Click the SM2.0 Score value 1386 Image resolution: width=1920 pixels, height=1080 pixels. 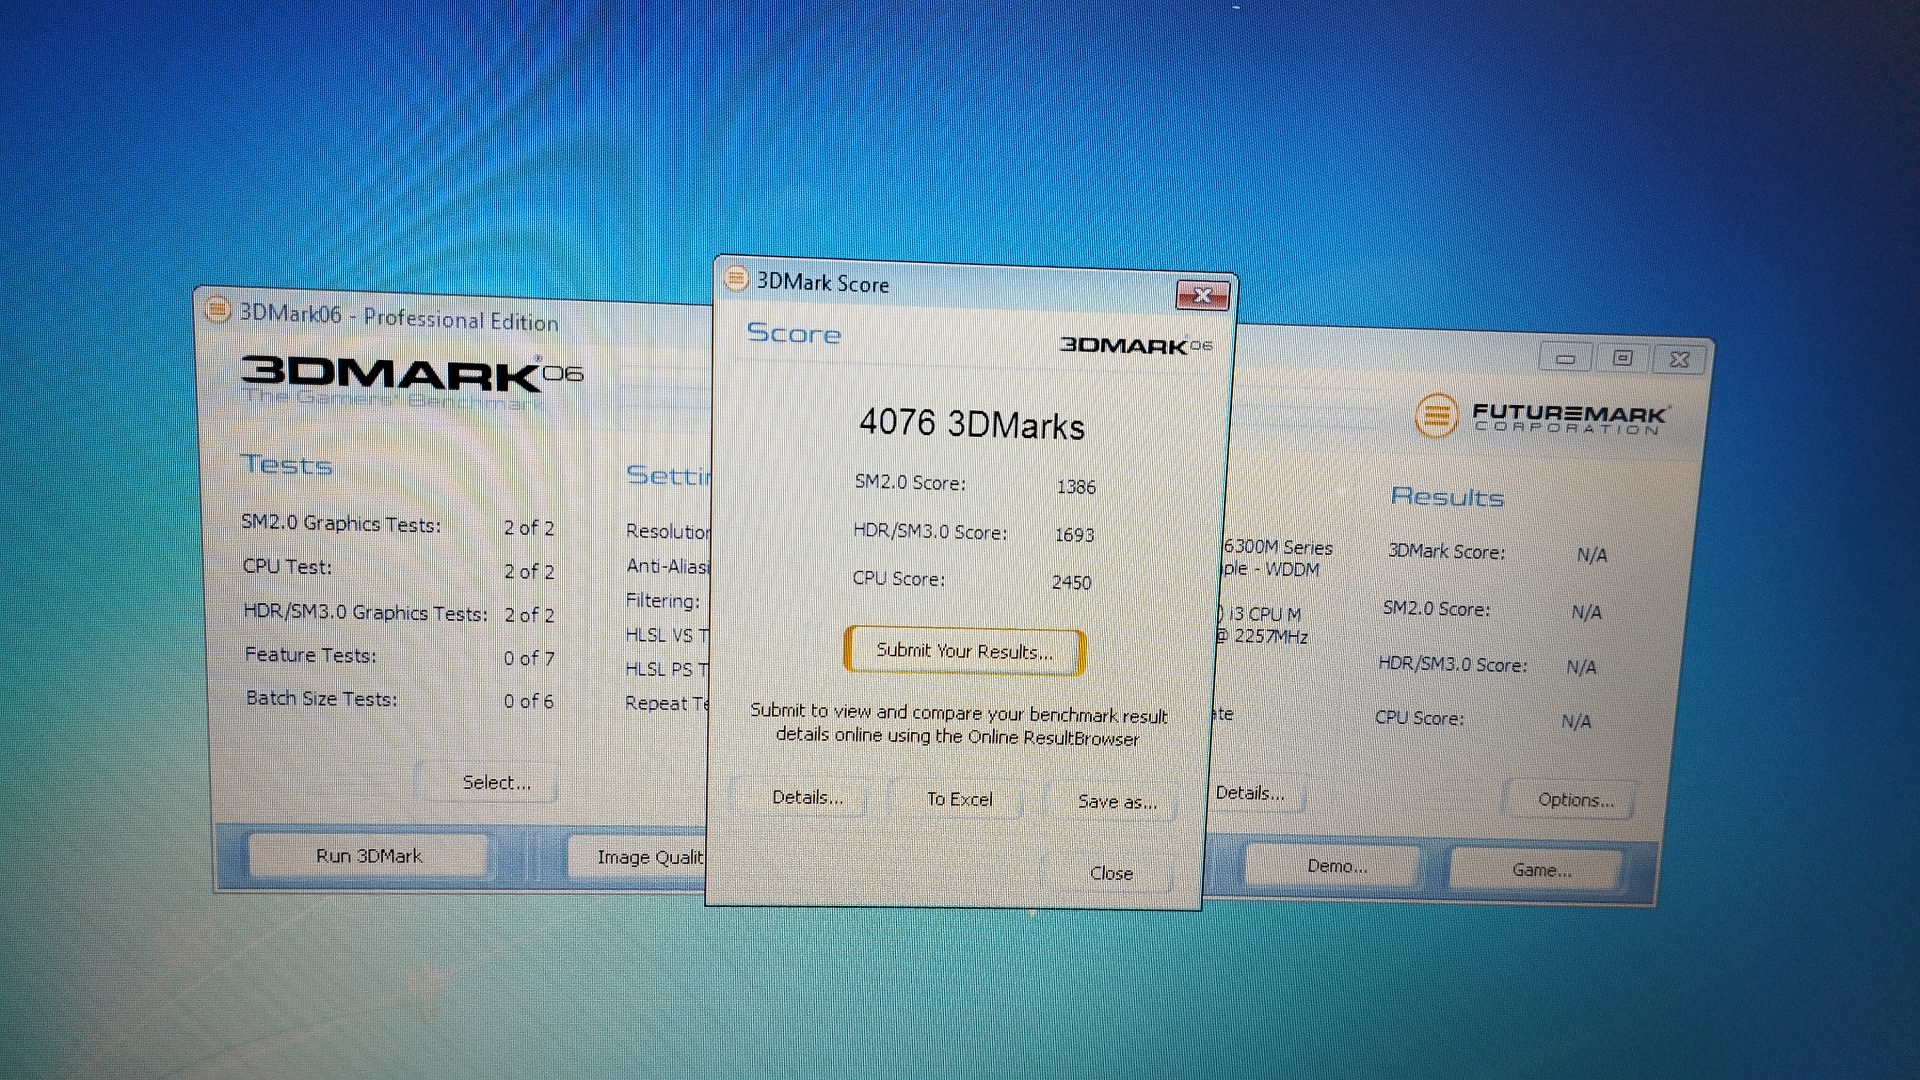(1076, 487)
